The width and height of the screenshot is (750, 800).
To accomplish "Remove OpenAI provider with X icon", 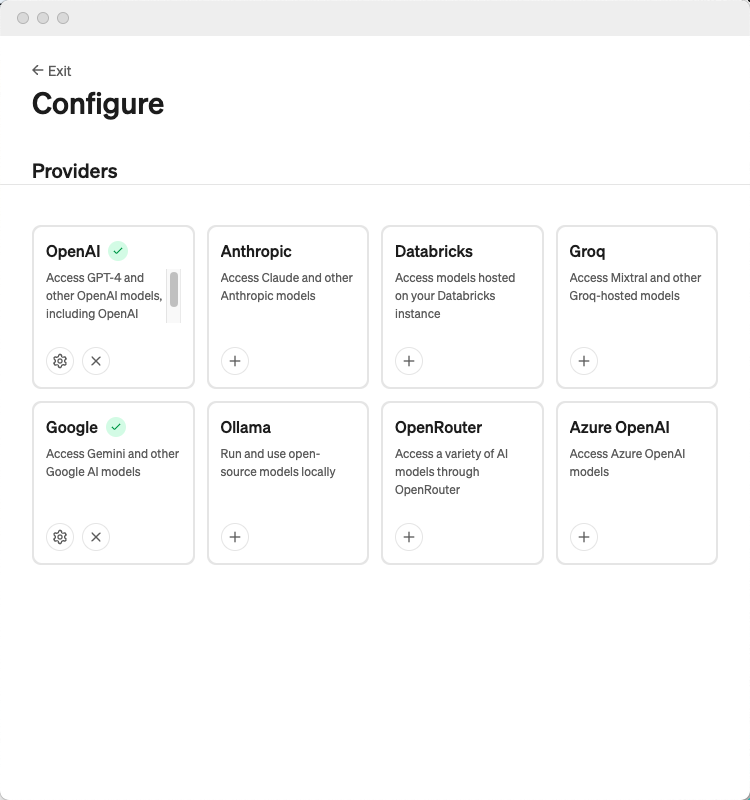I will point(96,361).
